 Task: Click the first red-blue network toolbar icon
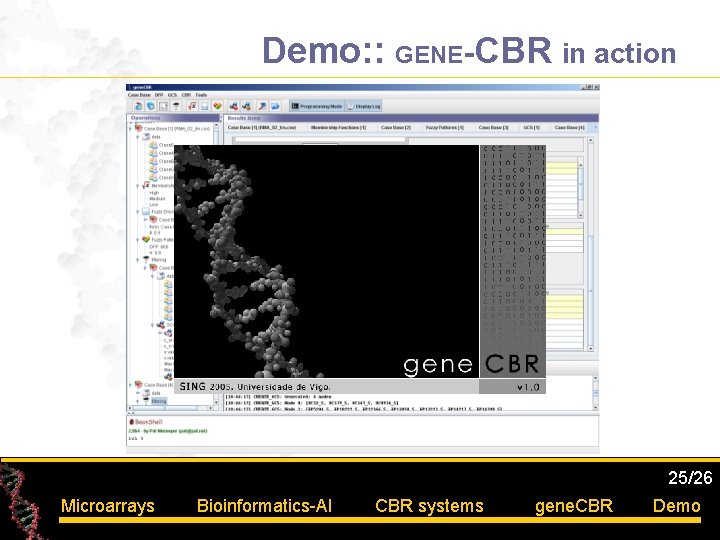pyautogui.click(x=234, y=106)
